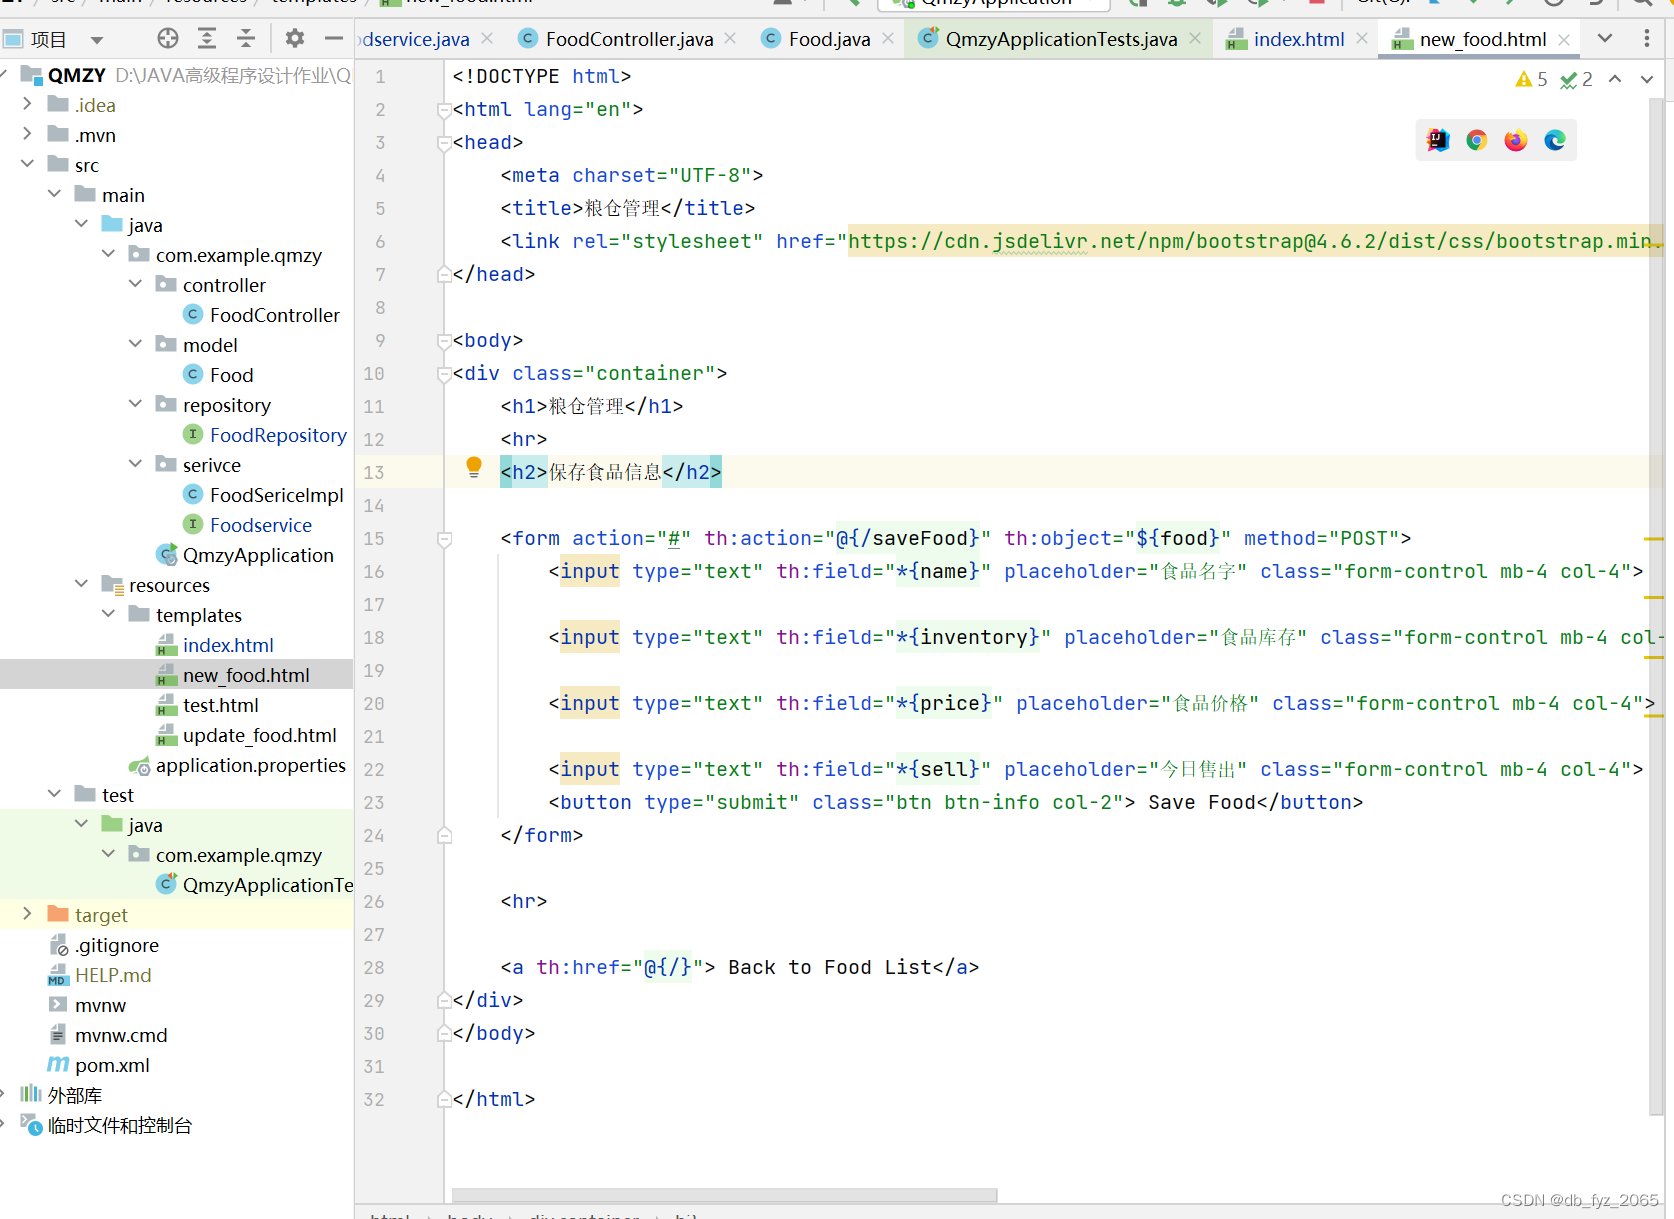Collapse the templates folder arrow

tap(108, 614)
